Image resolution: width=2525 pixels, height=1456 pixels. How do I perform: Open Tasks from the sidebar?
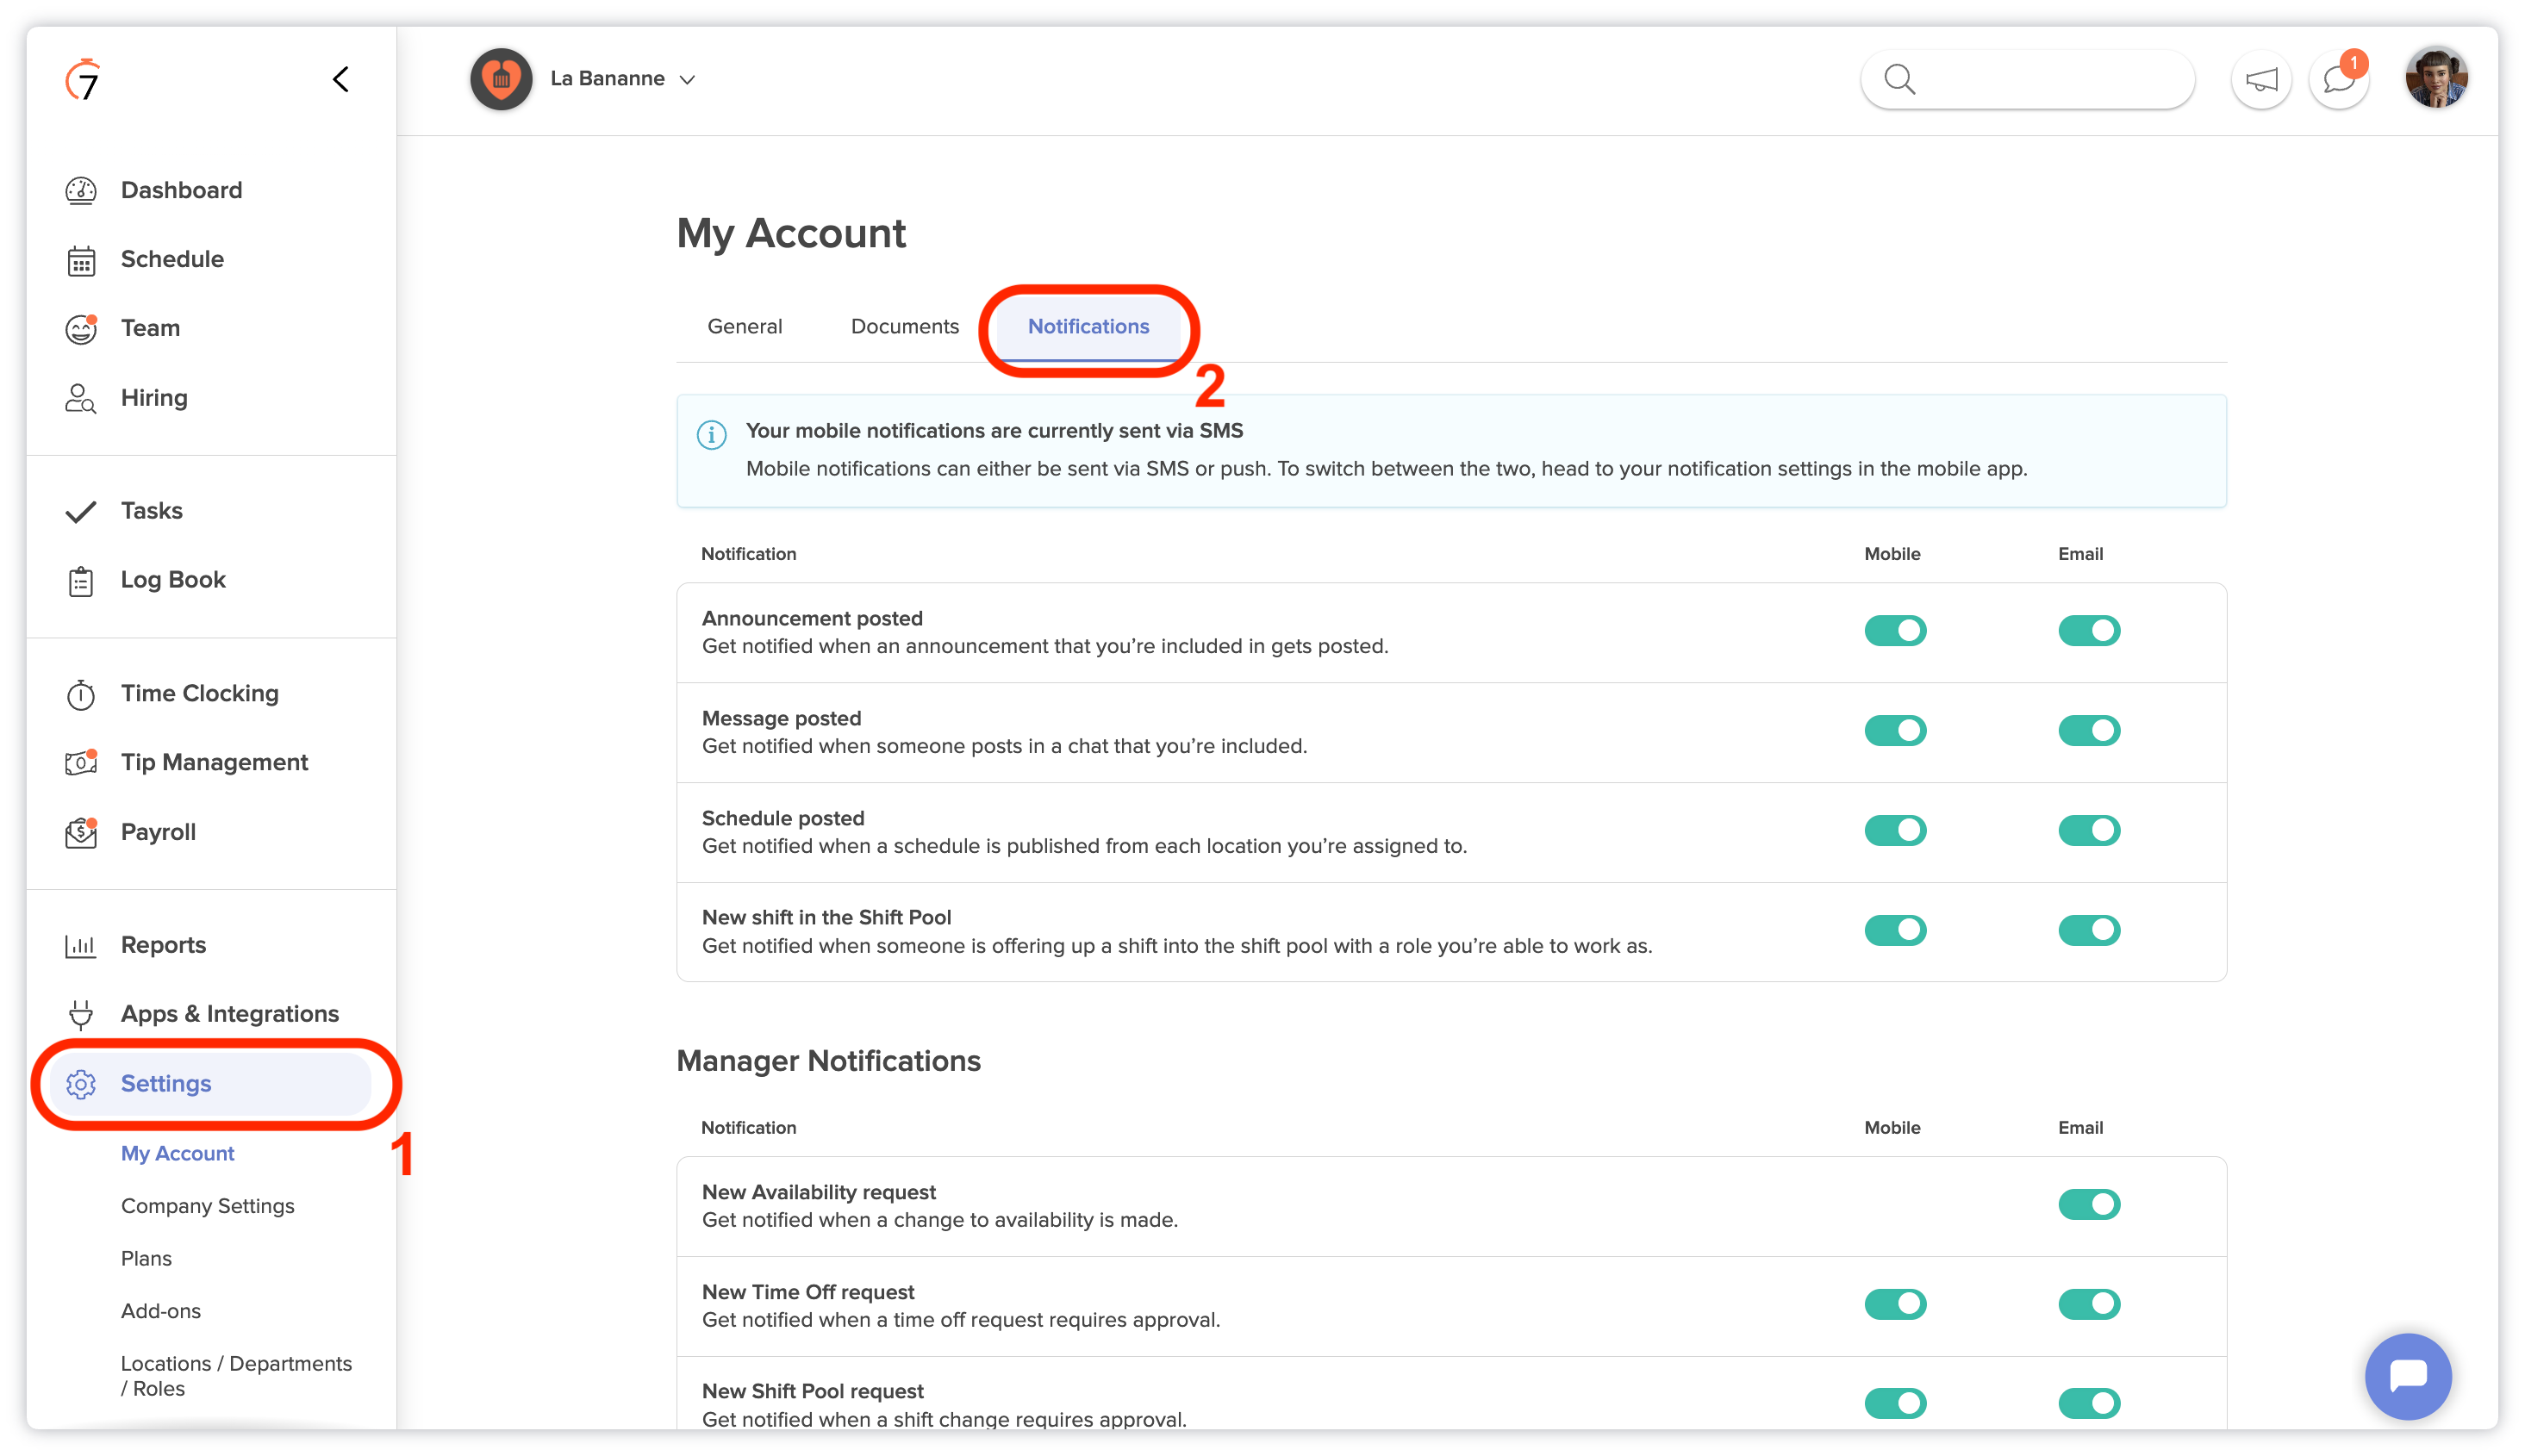(x=151, y=511)
